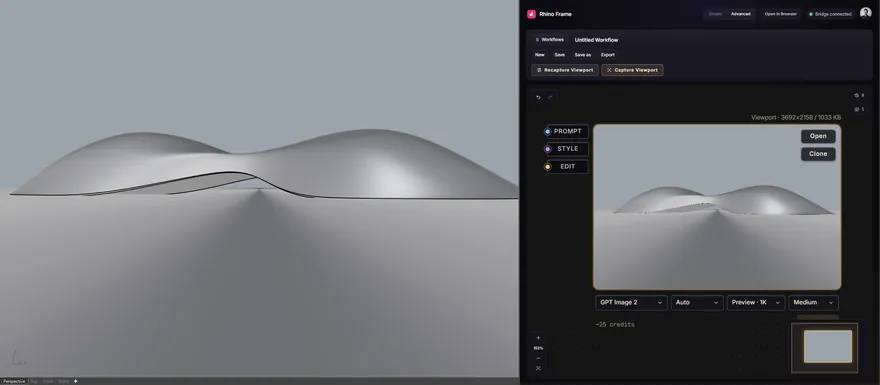The image size is (880, 385).
Task: Click the zoom percentage value
Action: [538, 349]
